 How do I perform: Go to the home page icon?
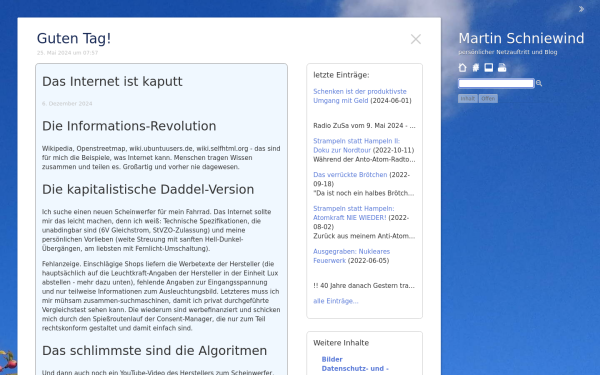[x=462, y=68]
